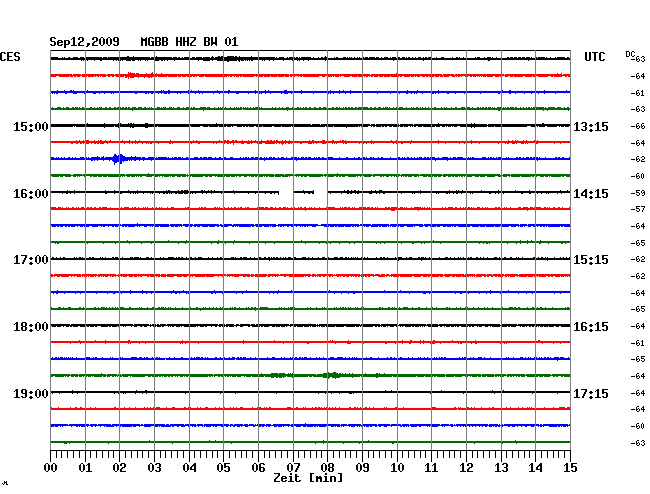Select the station label MGBB HHZ BW 01

click(189, 42)
